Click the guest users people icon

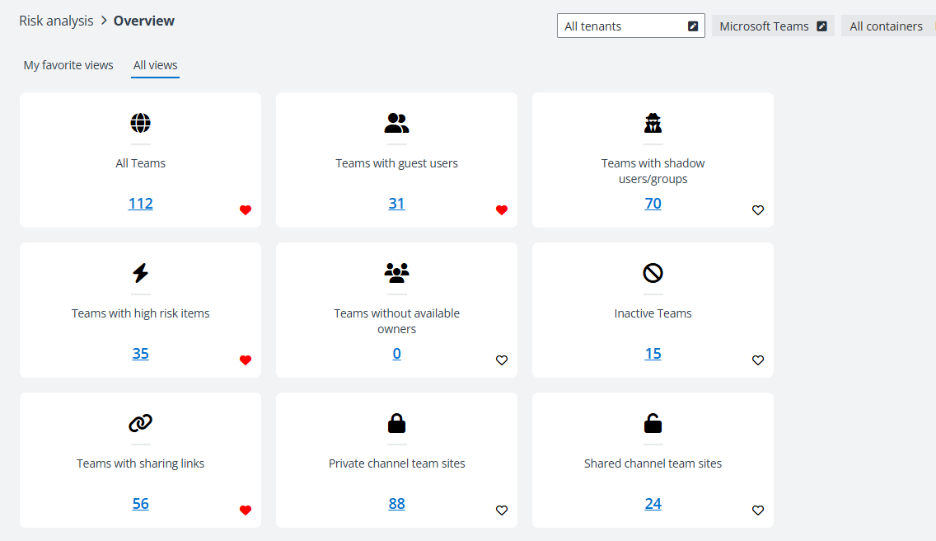[x=397, y=123]
